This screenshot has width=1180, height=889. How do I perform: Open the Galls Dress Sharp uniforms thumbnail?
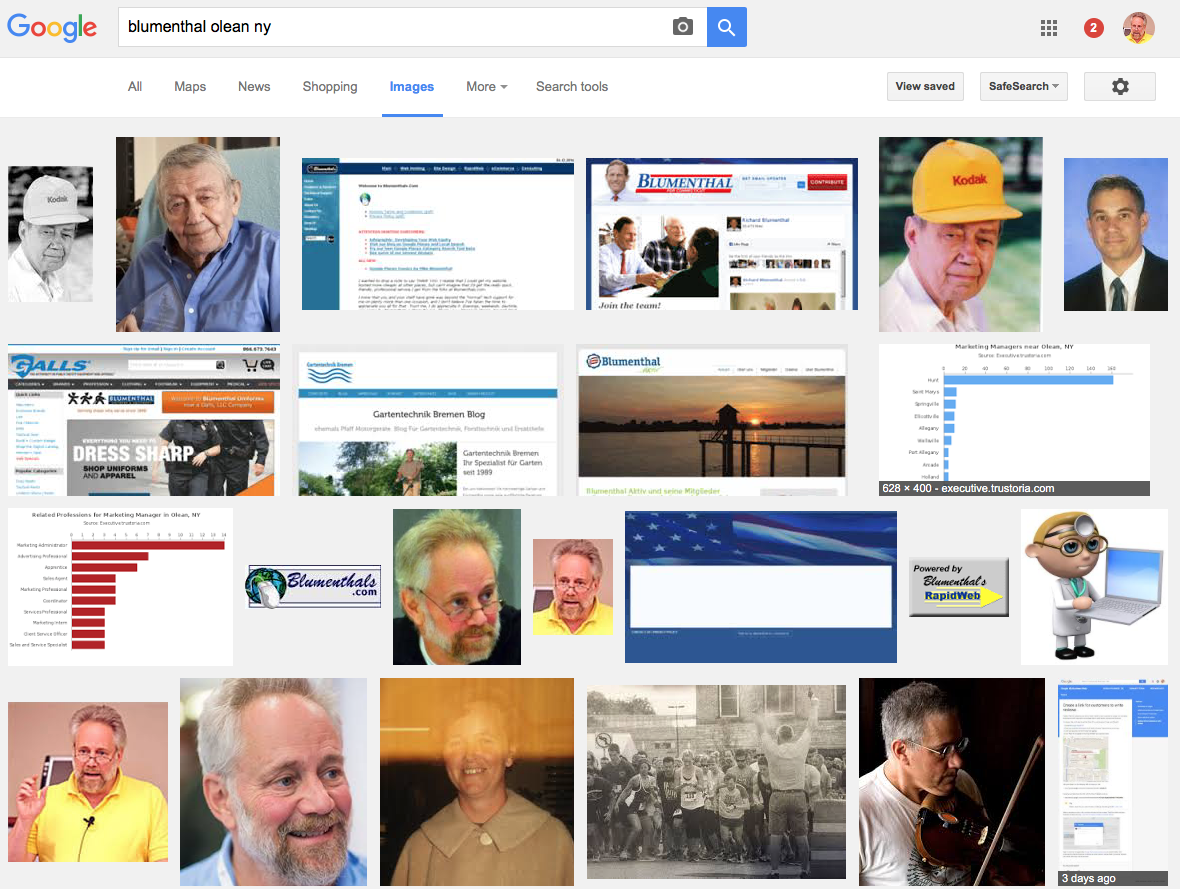click(144, 420)
